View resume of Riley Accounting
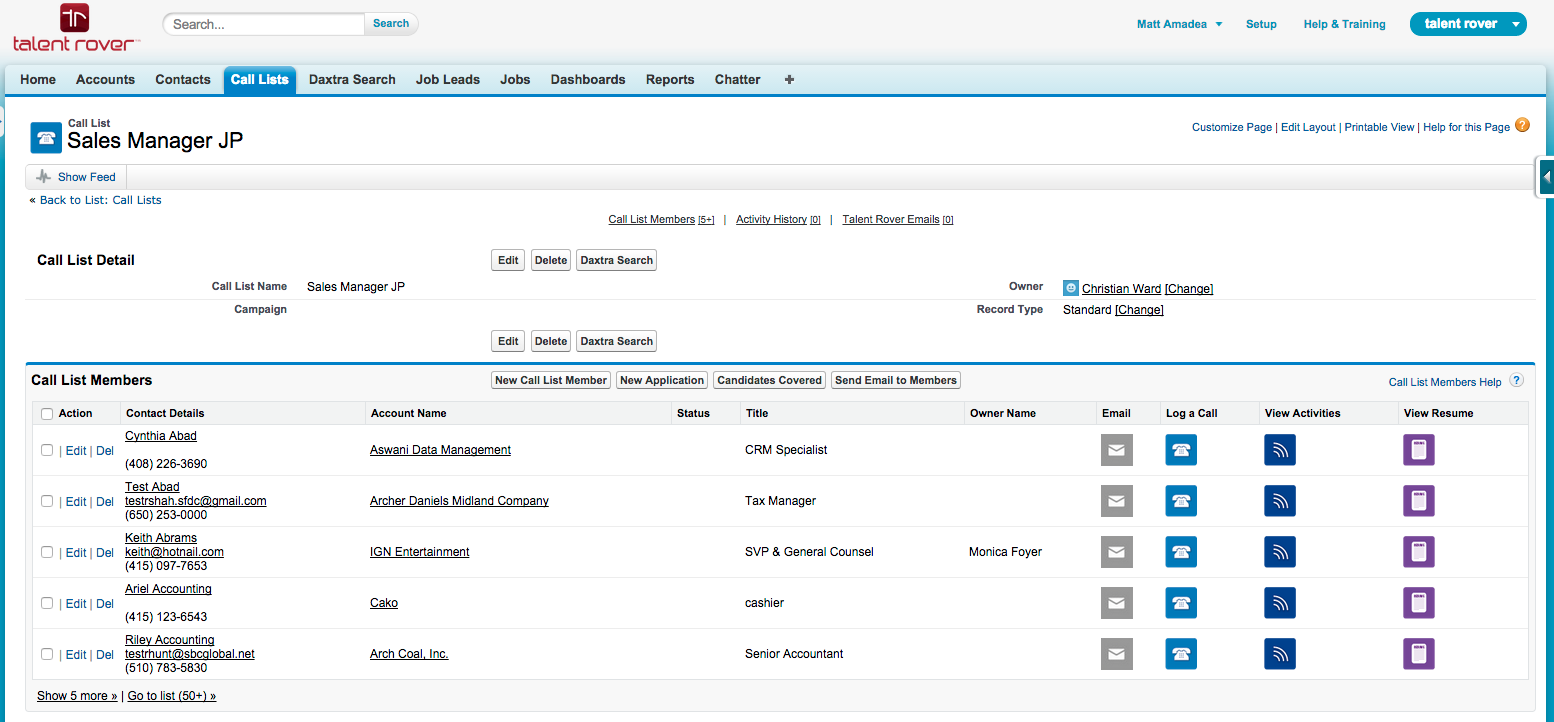This screenshot has width=1554, height=722. [x=1419, y=654]
